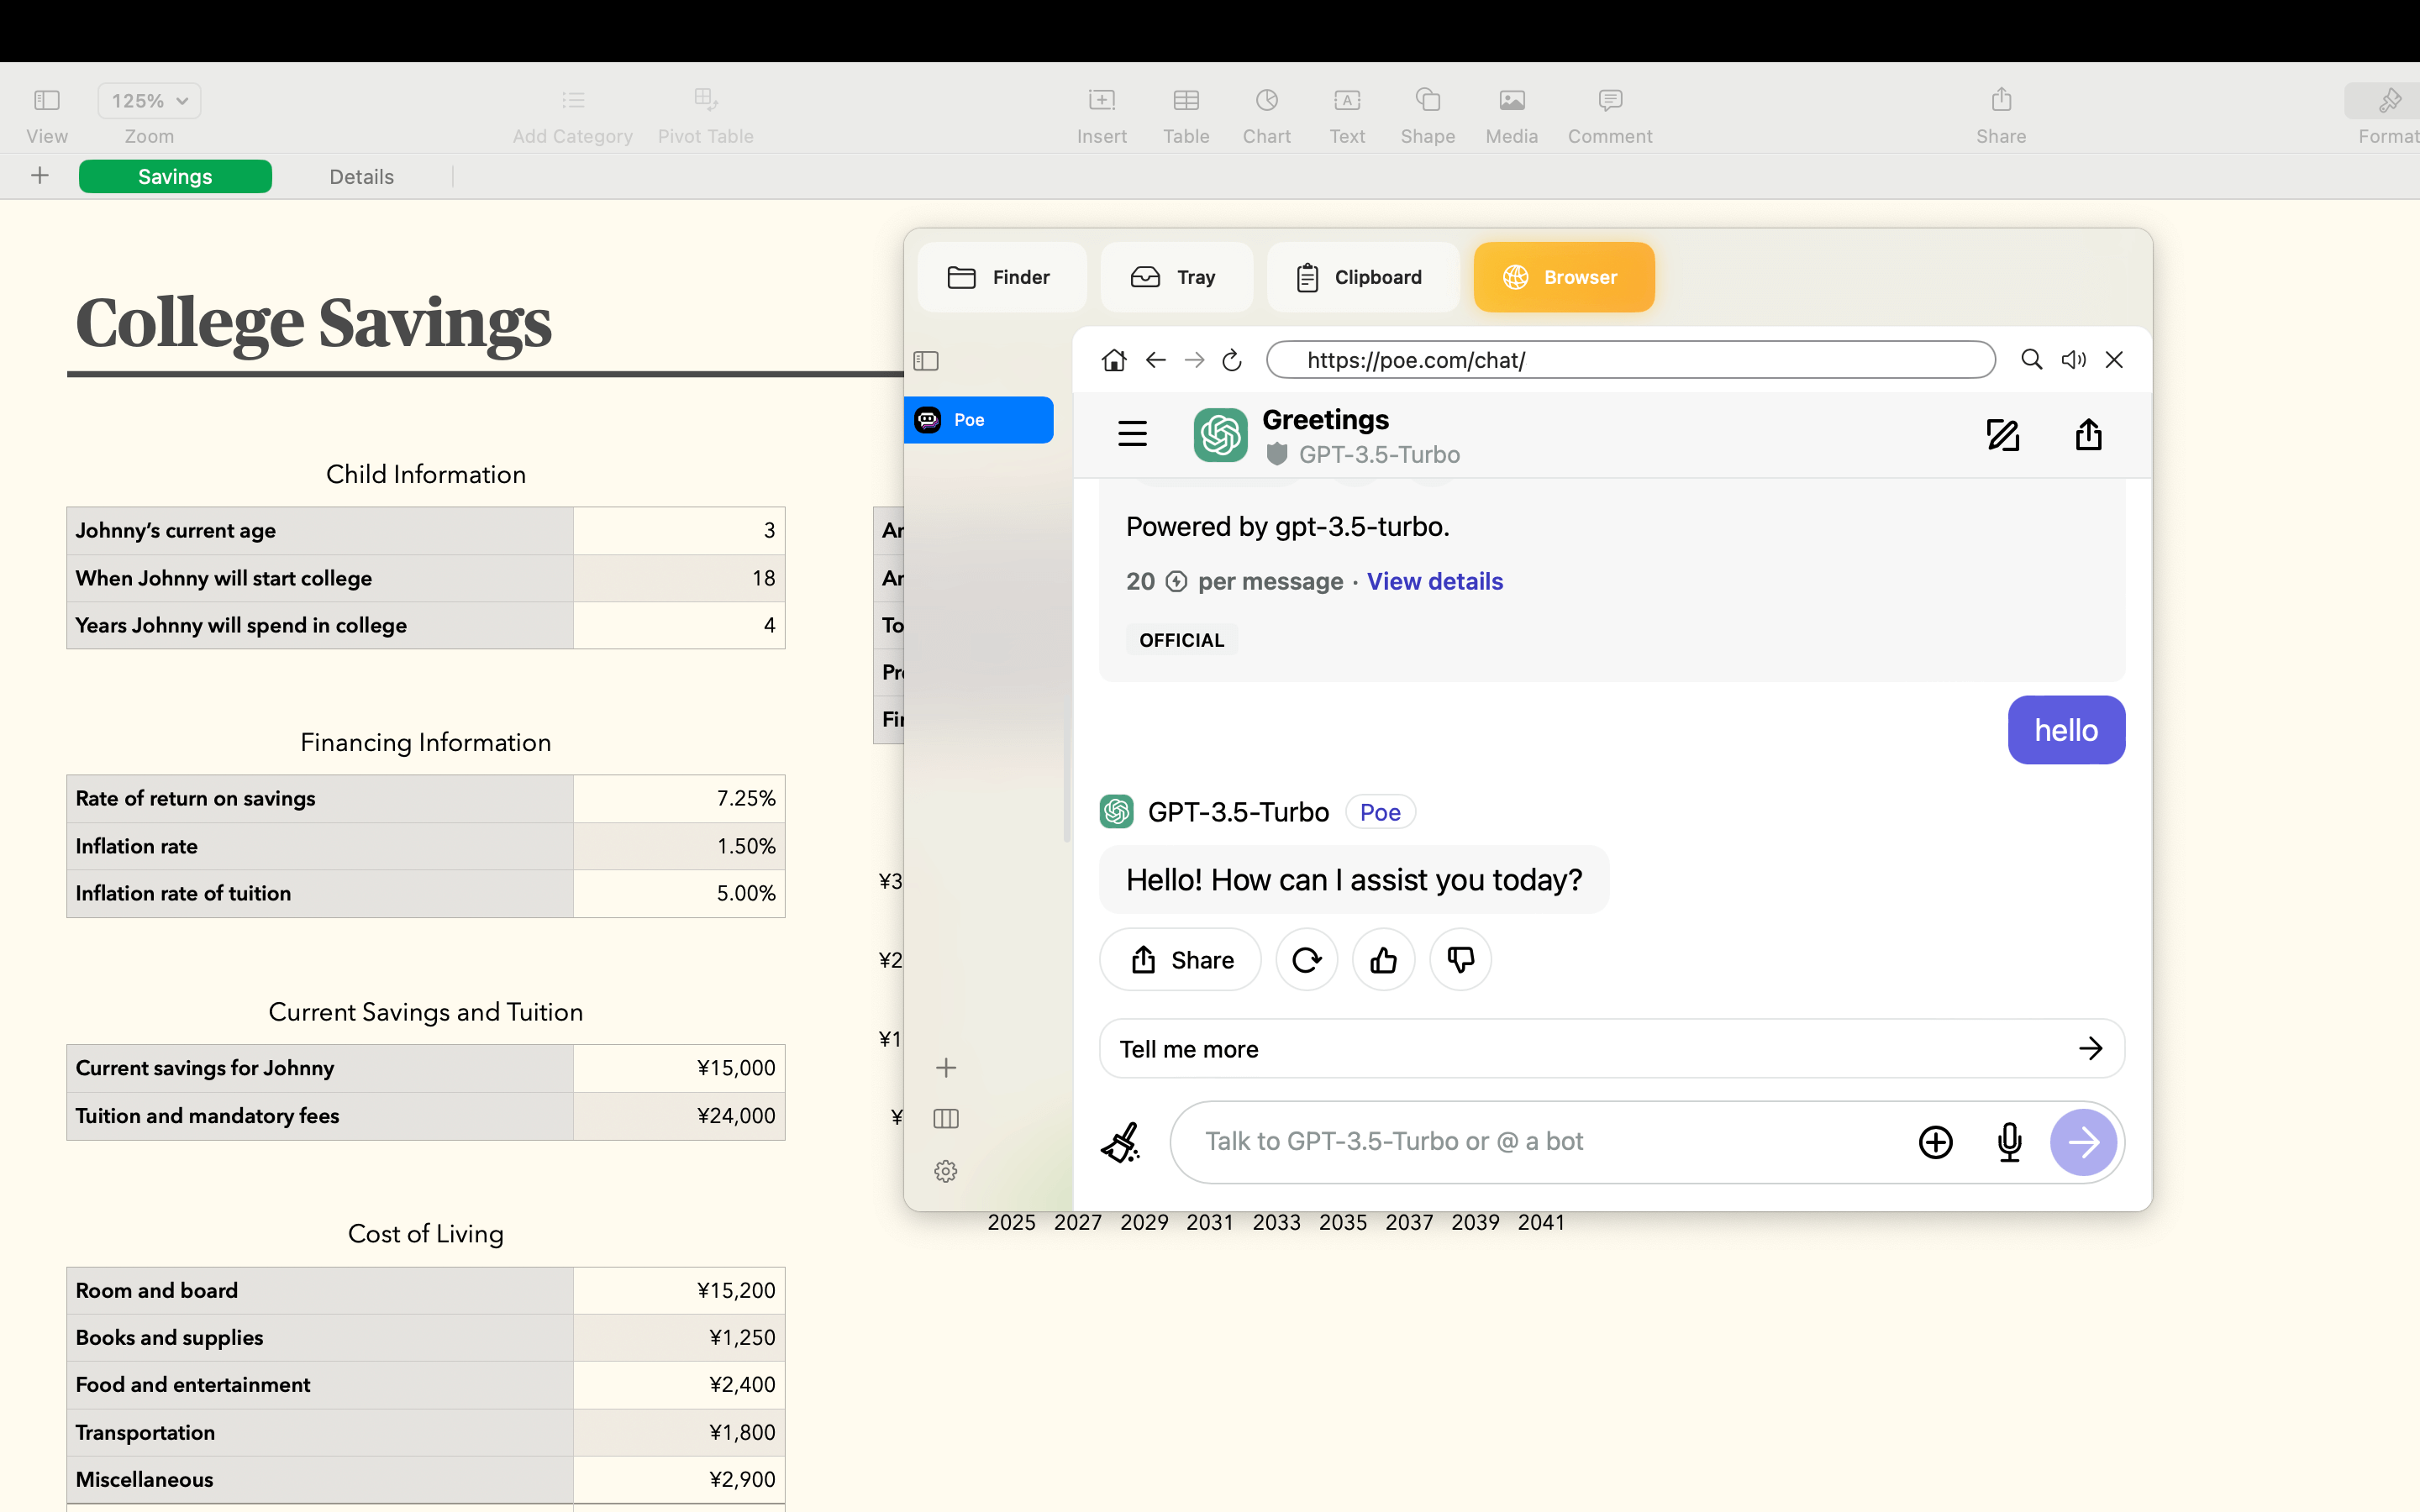Select the Poe site in sidebar

(978, 420)
